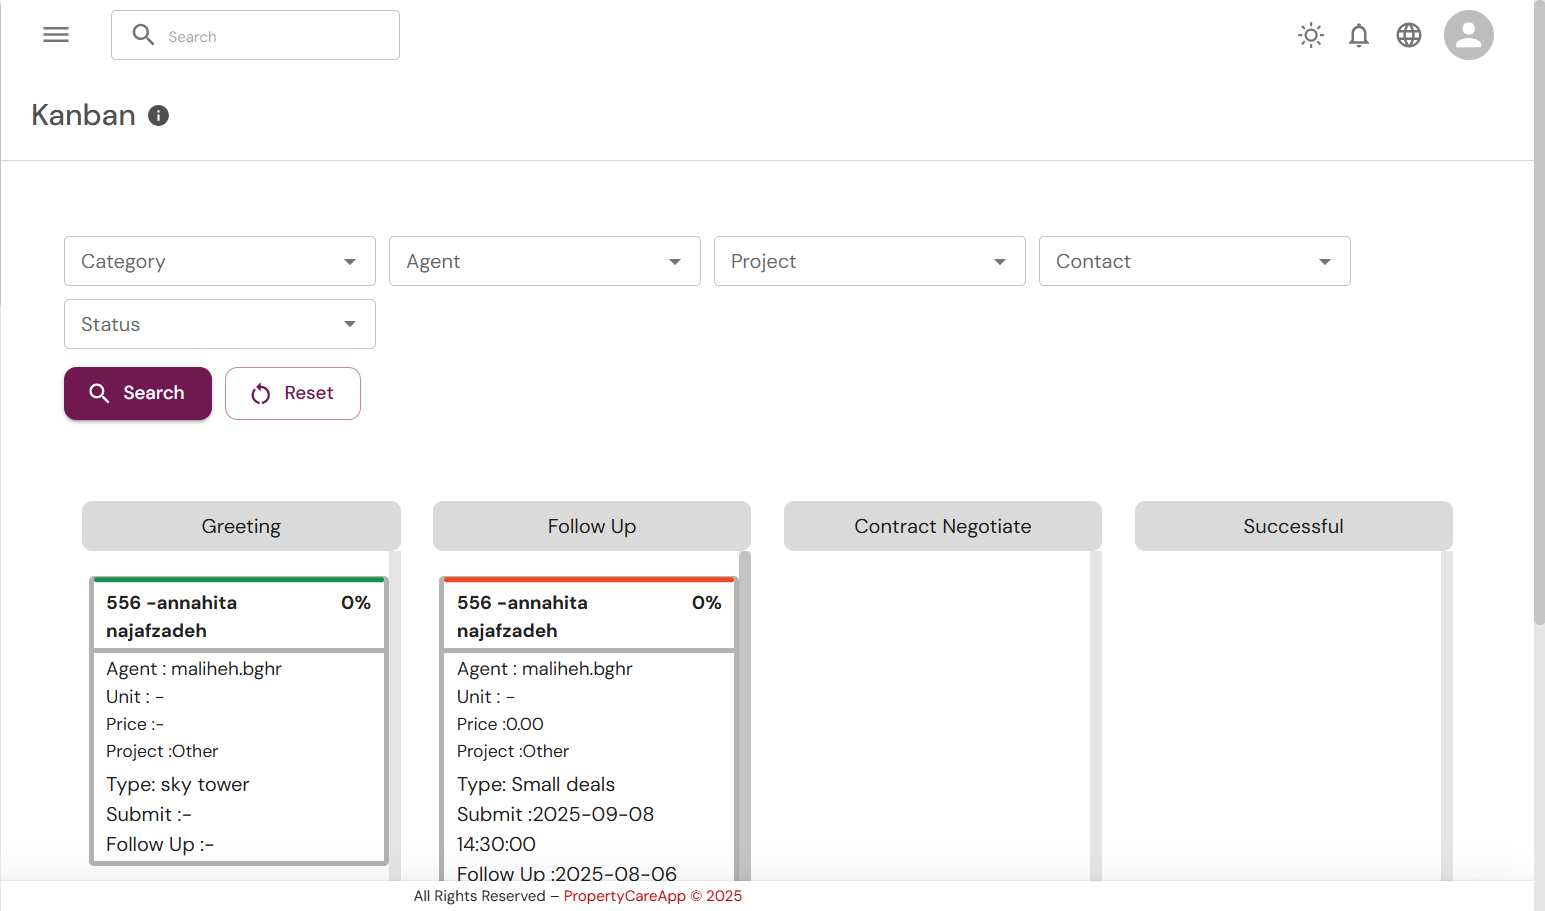This screenshot has height=911, width=1545.
Task: Click the globe language icon
Action: coord(1408,36)
